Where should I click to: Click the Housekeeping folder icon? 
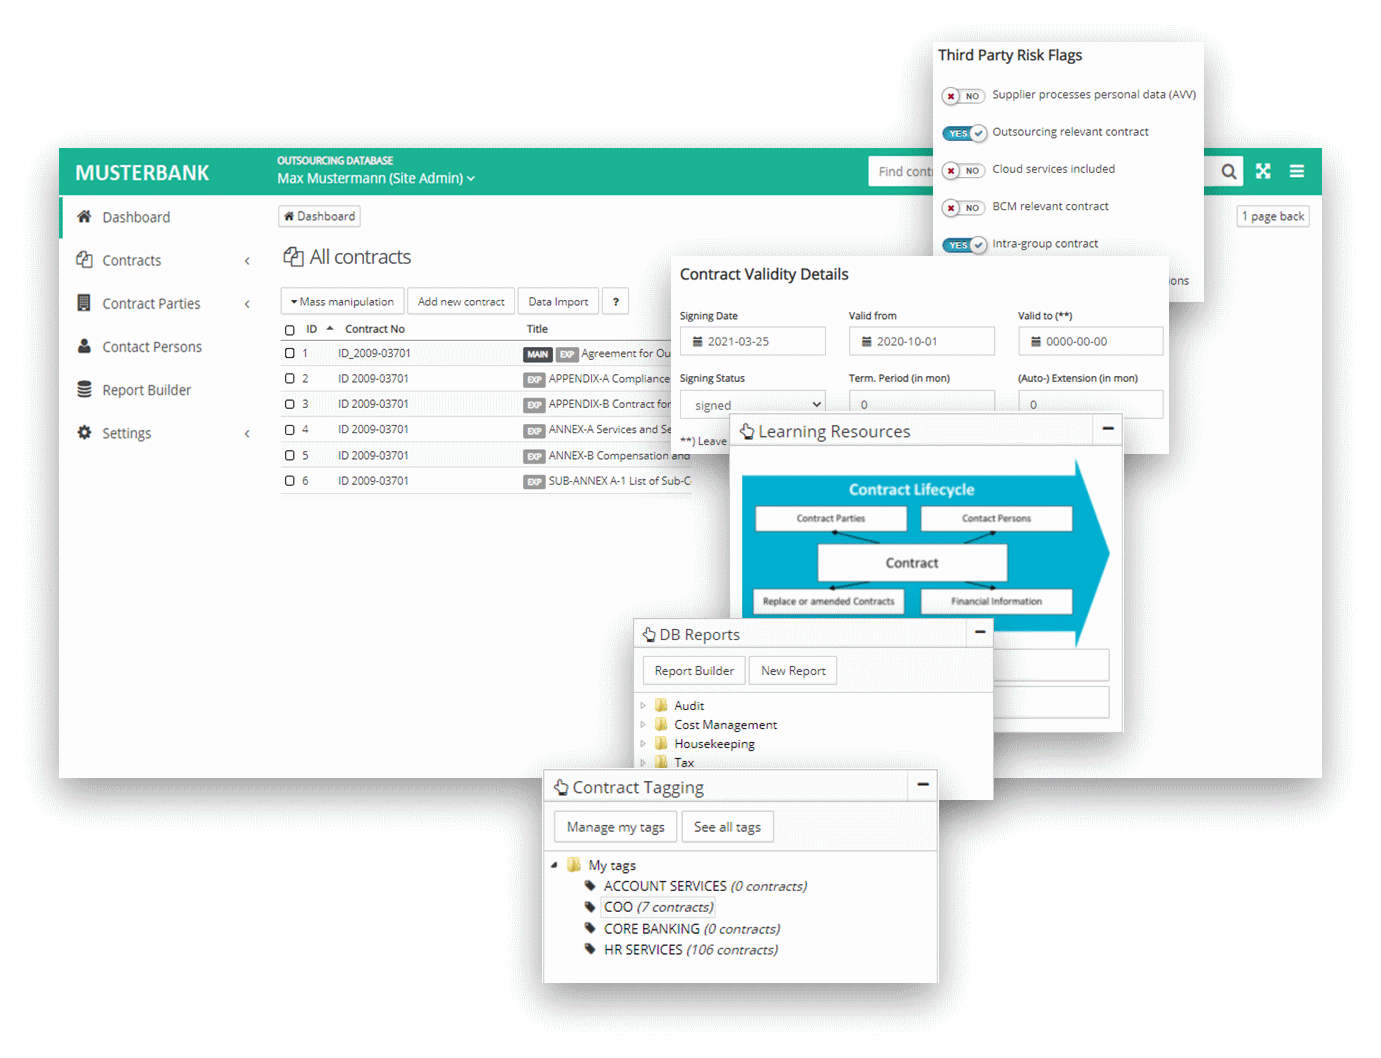661,743
